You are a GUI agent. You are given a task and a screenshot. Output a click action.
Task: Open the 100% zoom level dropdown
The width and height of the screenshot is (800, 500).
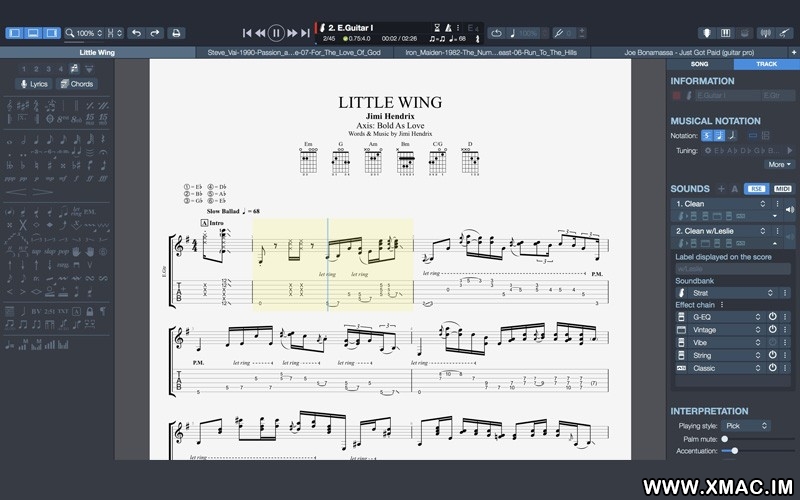tap(84, 33)
